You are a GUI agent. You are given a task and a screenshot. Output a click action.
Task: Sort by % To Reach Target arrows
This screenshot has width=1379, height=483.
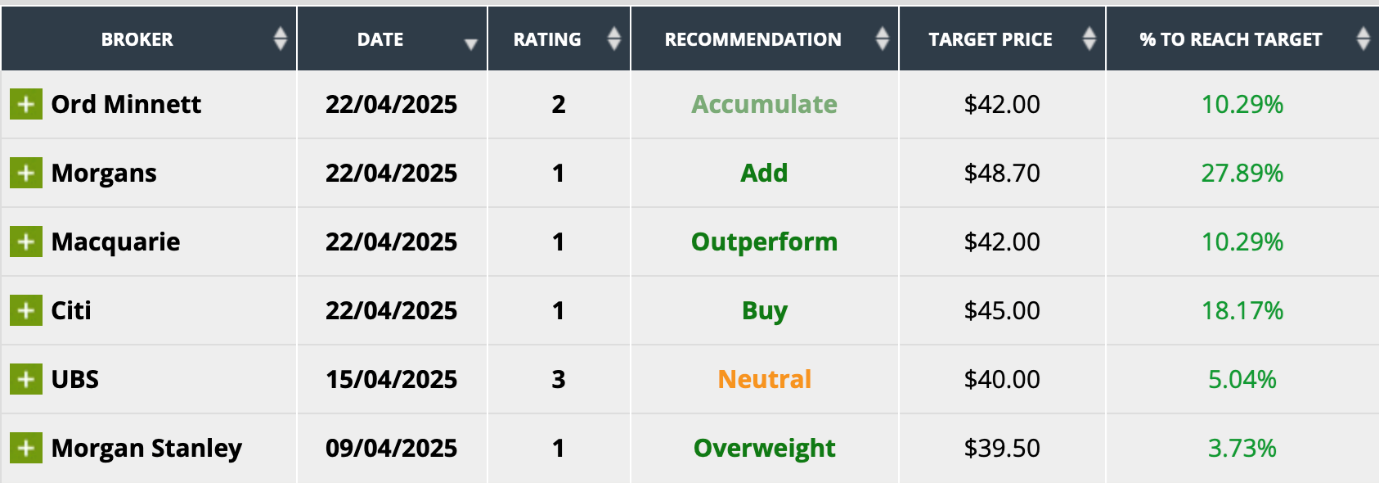pos(1362,39)
